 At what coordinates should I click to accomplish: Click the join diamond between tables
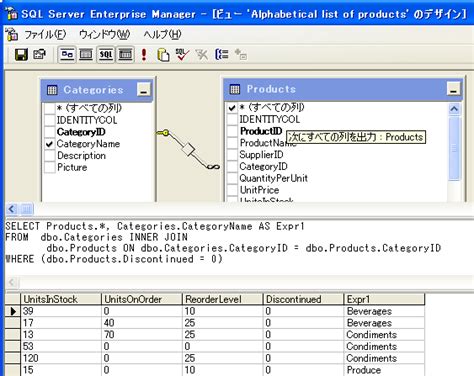(x=188, y=149)
